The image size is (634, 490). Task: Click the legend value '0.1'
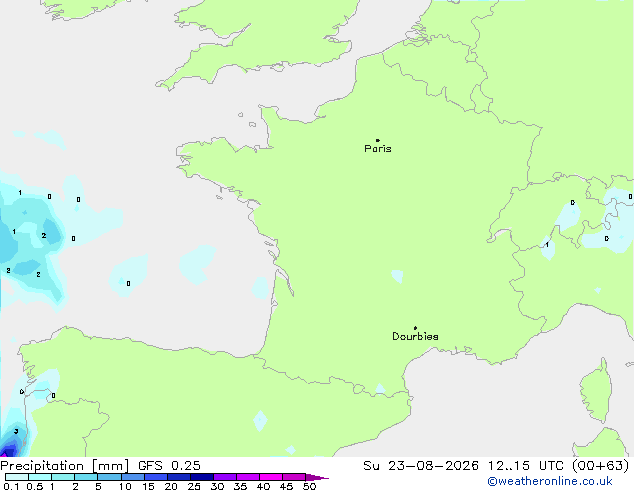coord(12,486)
